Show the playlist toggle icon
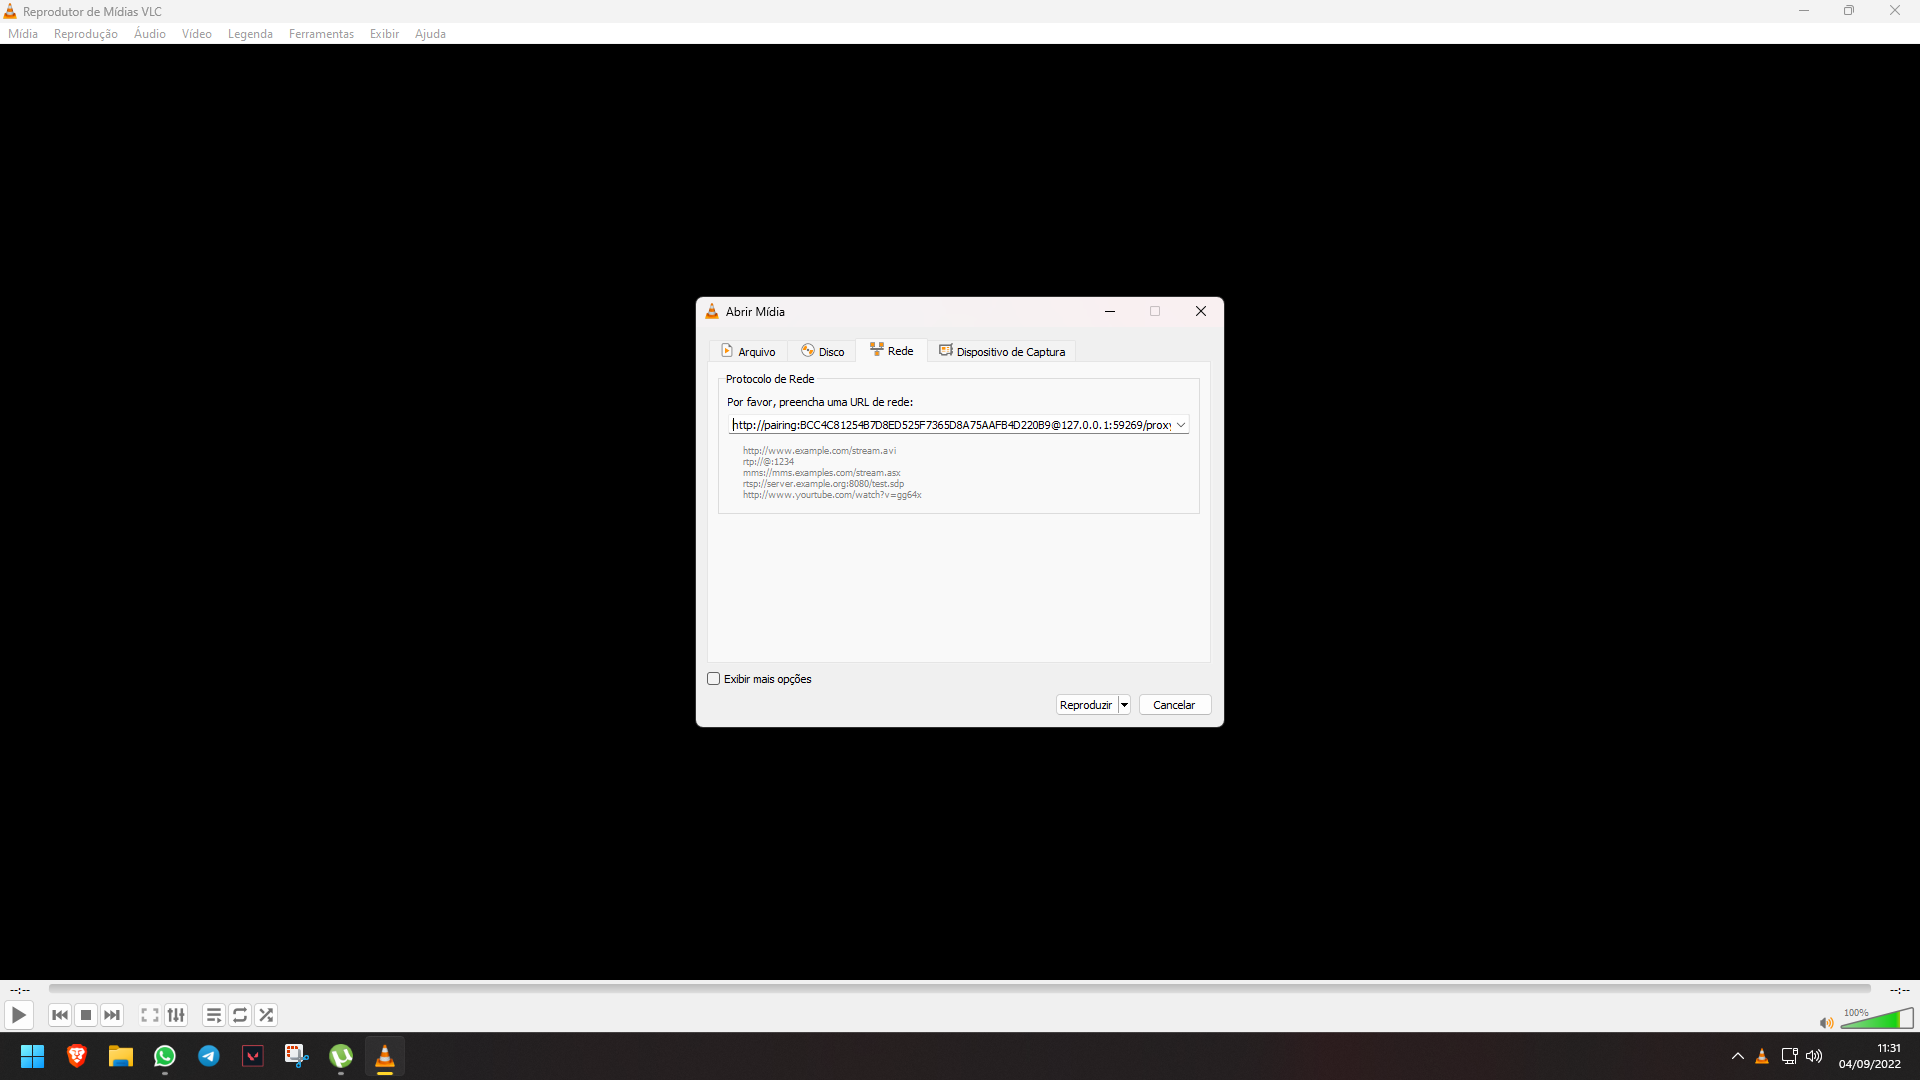The image size is (1920, 1080). tap(214, 1015)
